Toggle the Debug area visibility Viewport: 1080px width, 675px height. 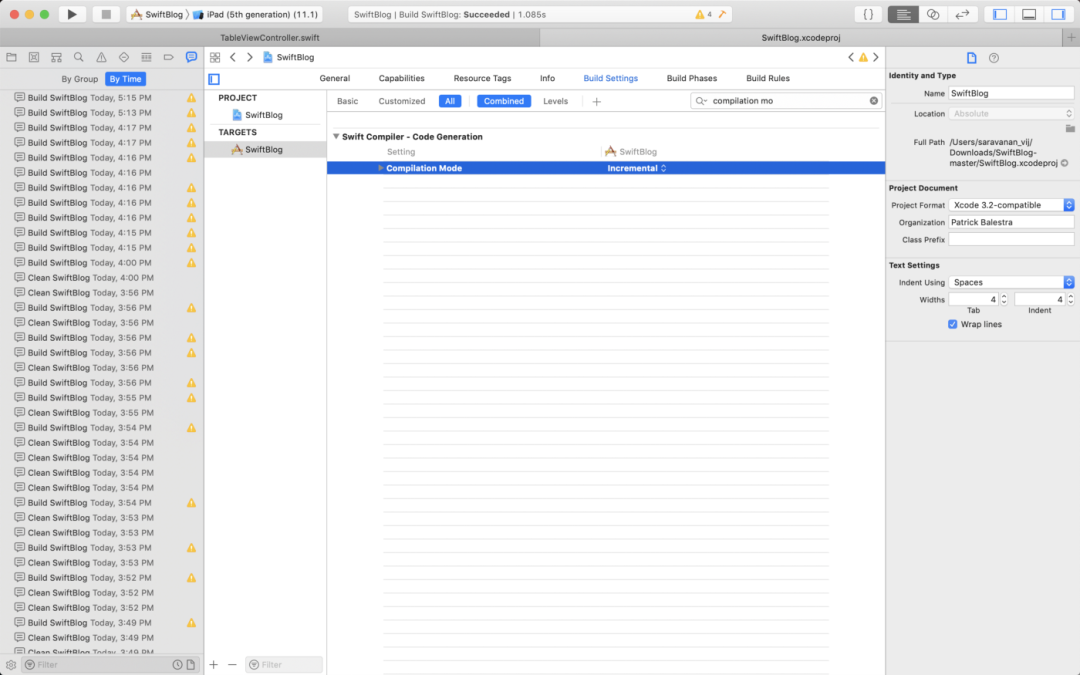coord(1029,14)
